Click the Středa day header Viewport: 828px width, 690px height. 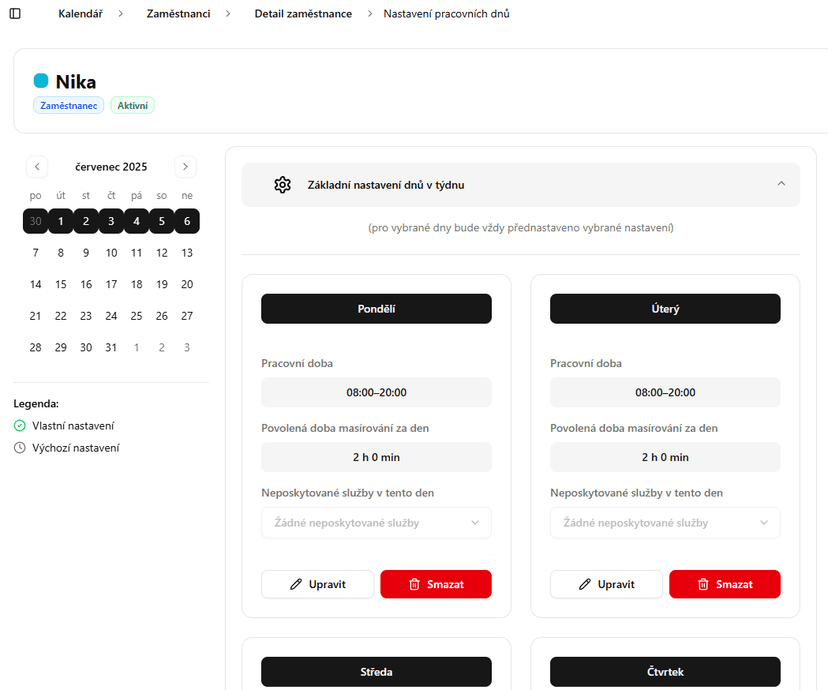coord(377,672)
